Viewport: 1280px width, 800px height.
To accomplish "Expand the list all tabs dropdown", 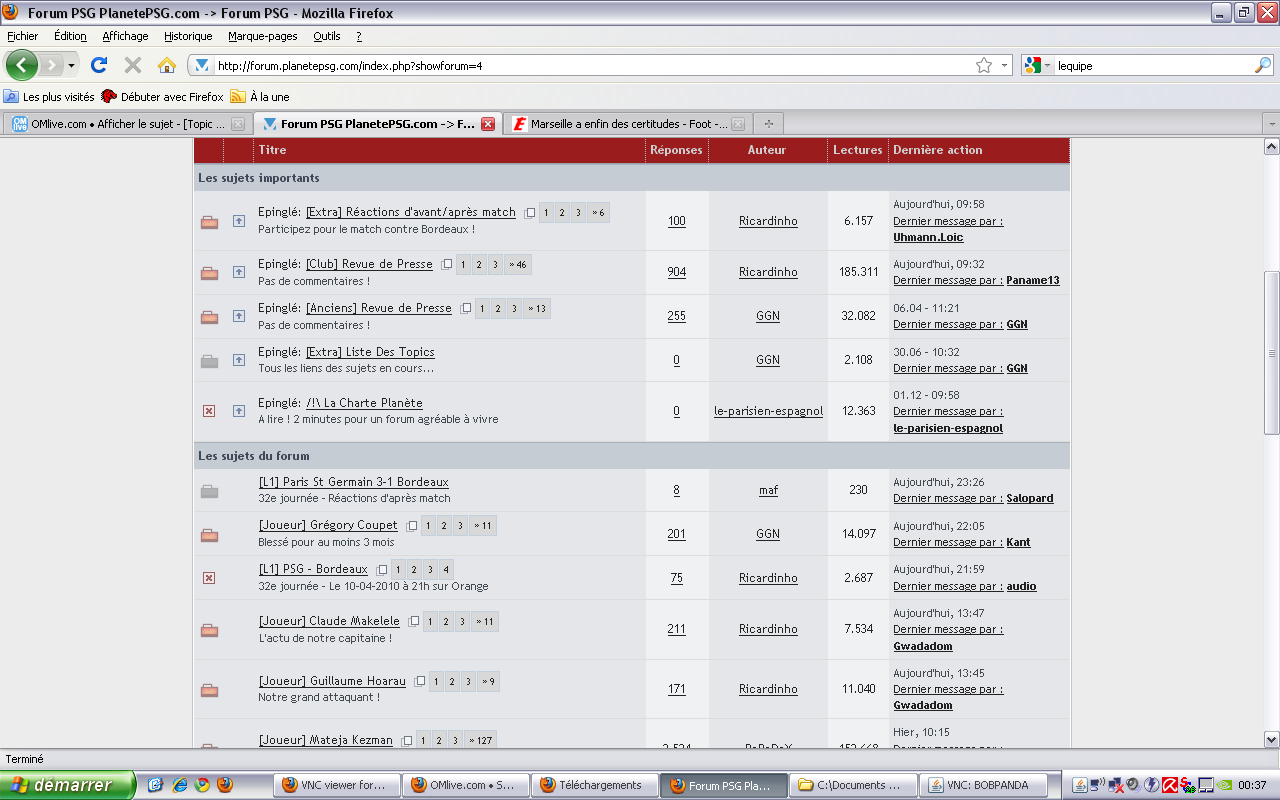I will click(1271, 124).
